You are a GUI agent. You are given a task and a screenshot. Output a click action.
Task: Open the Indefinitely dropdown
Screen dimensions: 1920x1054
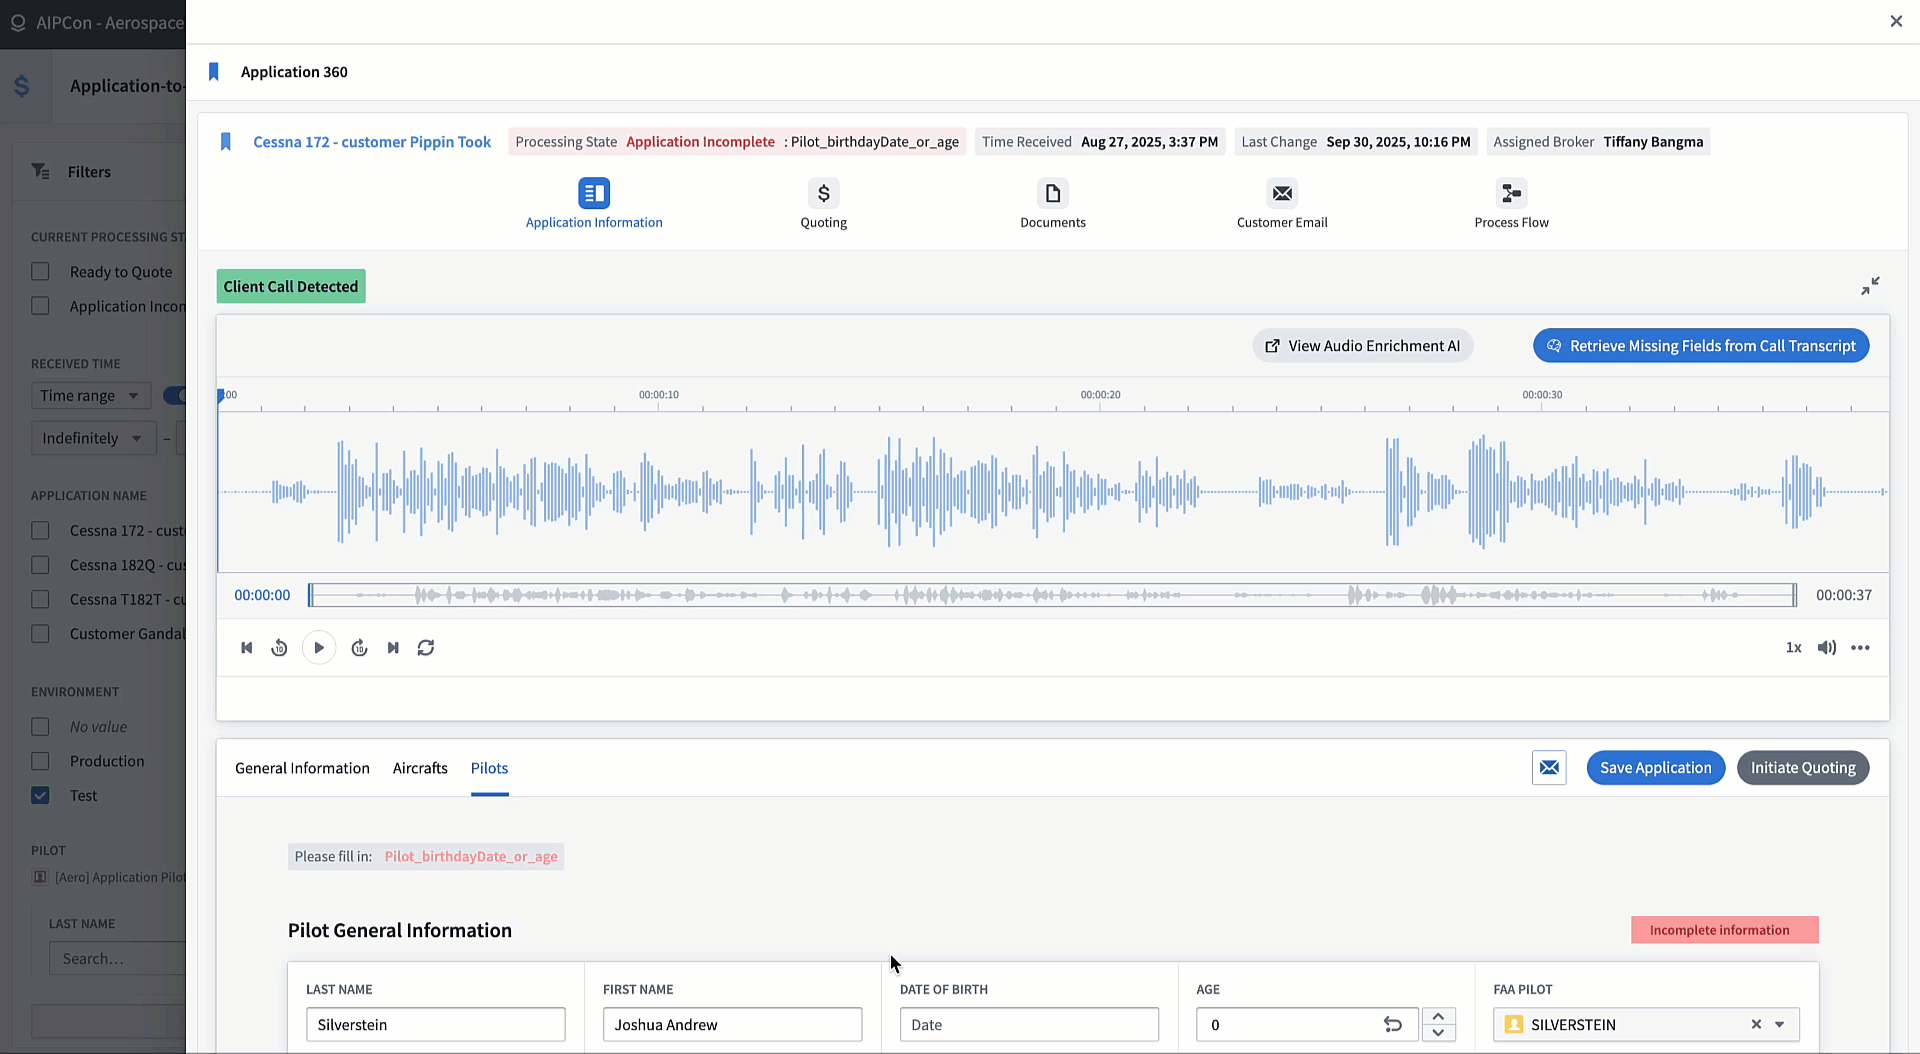click(x=93, y=438)
